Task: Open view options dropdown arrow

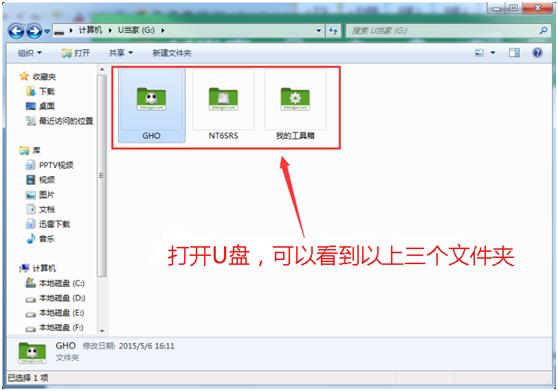Action: (493, 53)
